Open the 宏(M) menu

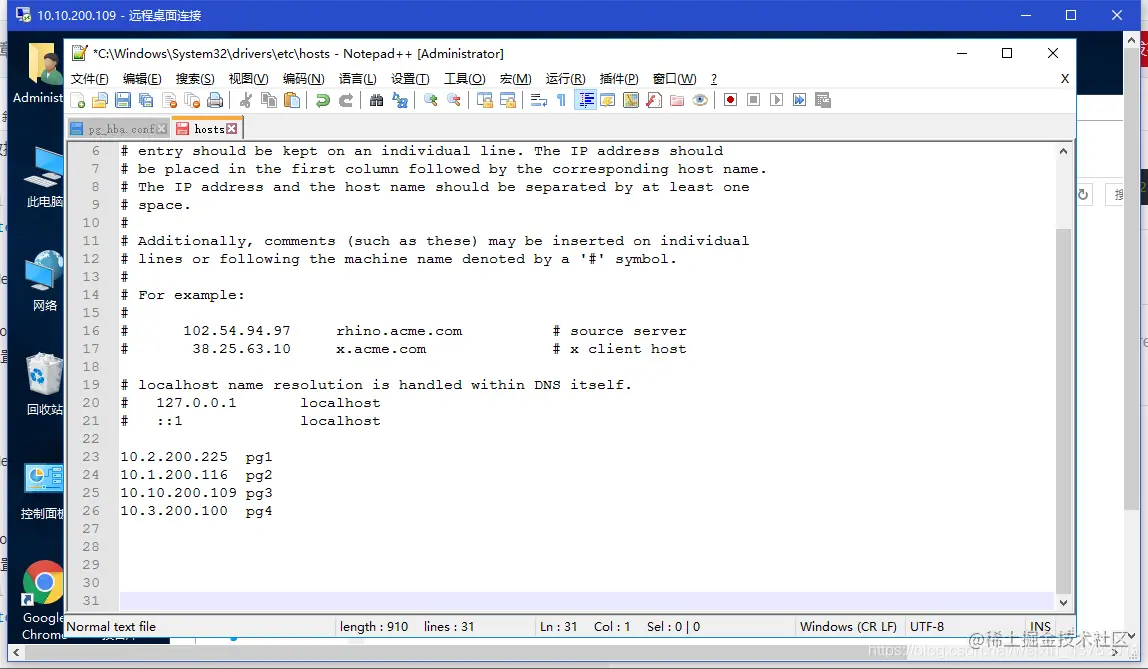pos(515,79)
